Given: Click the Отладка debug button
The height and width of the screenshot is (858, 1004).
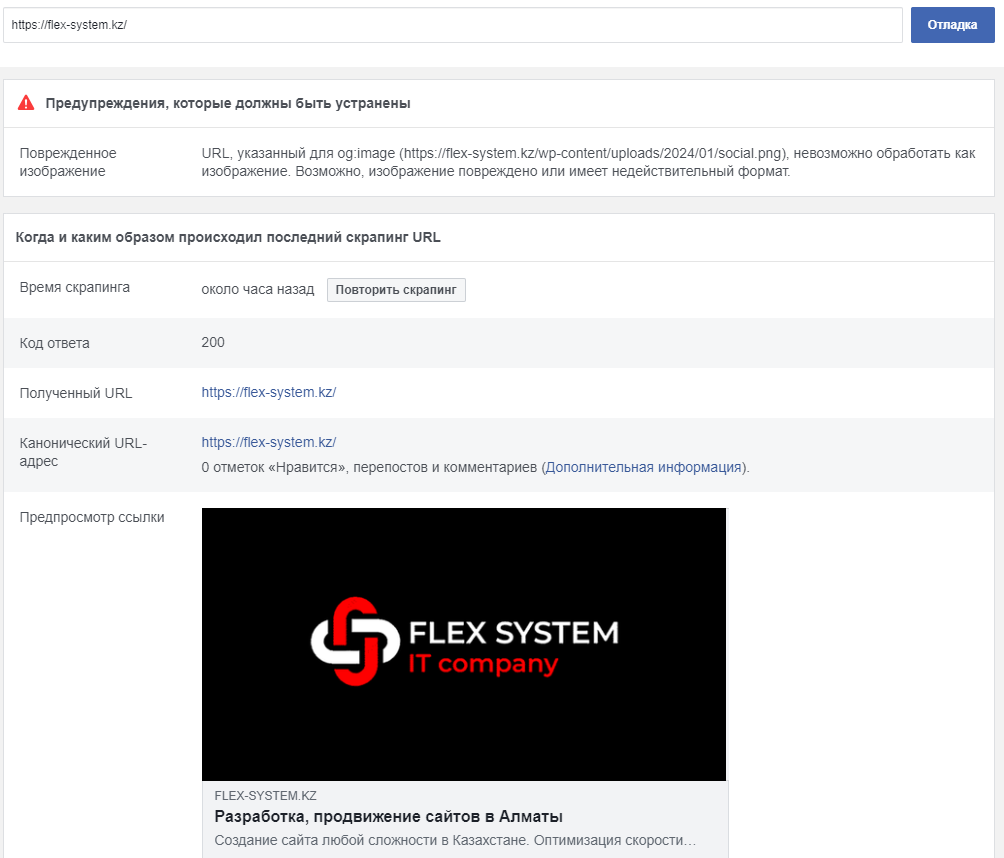Looking at the screenshot, I should [x=952, y=25].
